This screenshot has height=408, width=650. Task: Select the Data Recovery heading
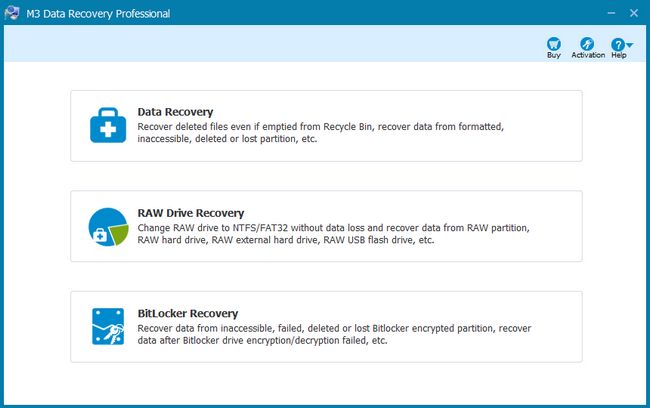175,112
